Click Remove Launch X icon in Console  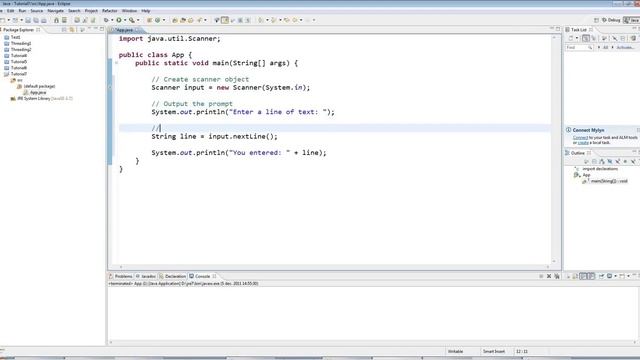549,276
